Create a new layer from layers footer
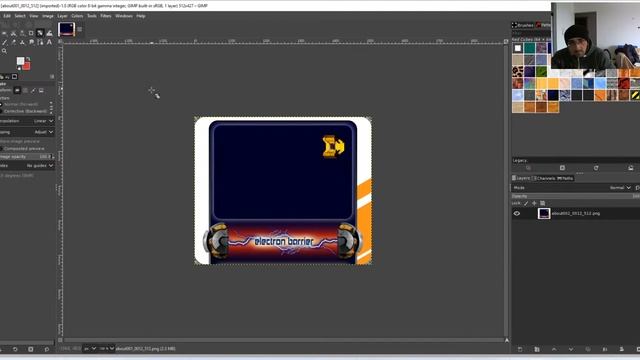The height and width of the screenshot is (360, 640). (520, 349)
